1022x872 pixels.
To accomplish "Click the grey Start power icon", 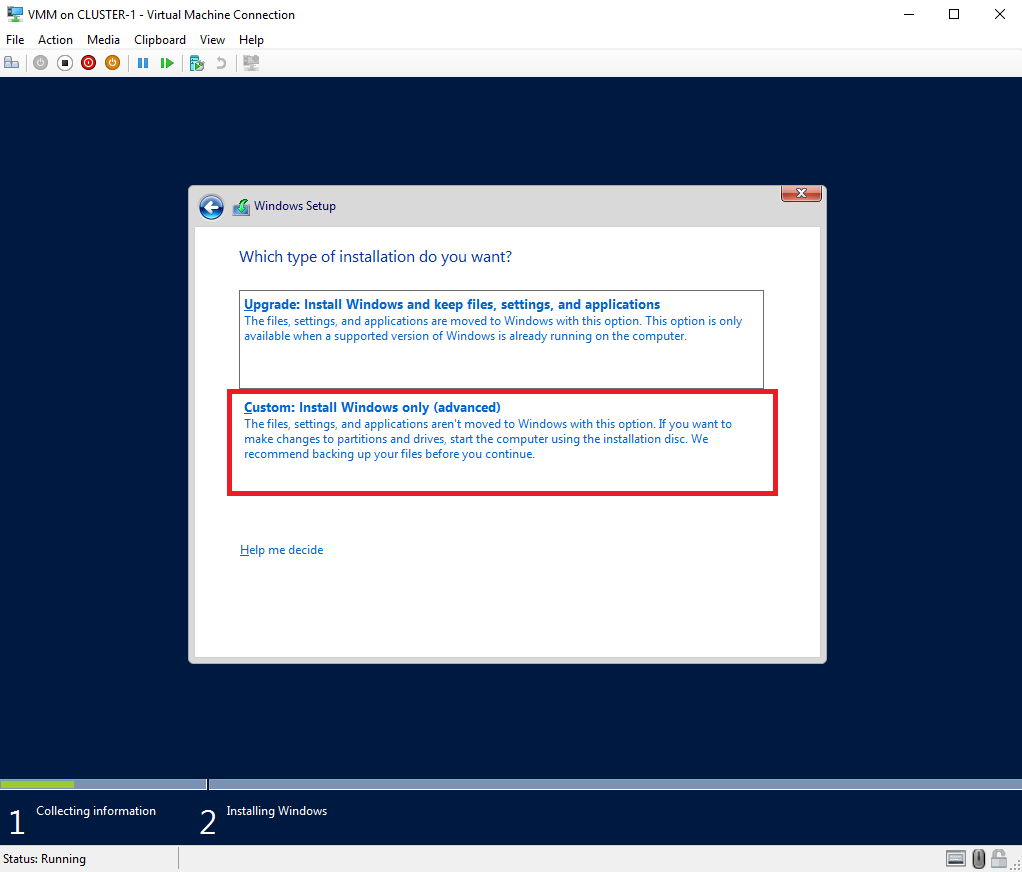I will coord(40,63).
